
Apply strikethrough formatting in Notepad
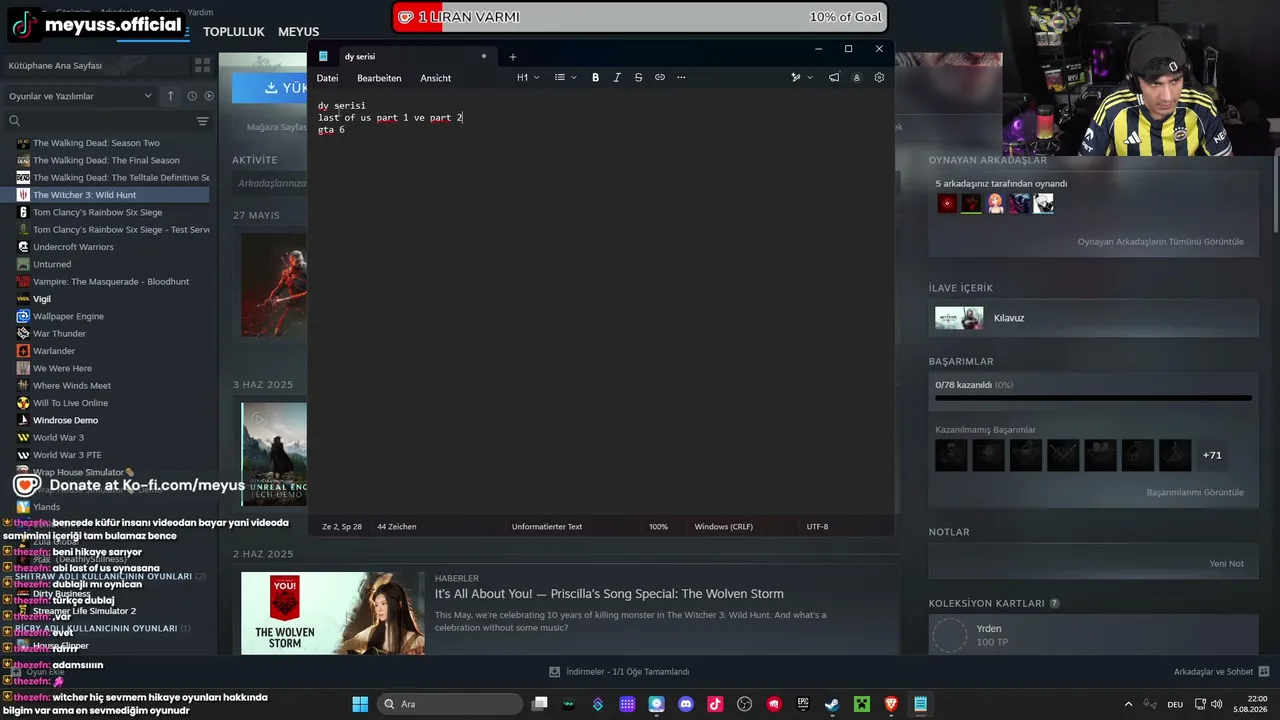coord(638,77)
